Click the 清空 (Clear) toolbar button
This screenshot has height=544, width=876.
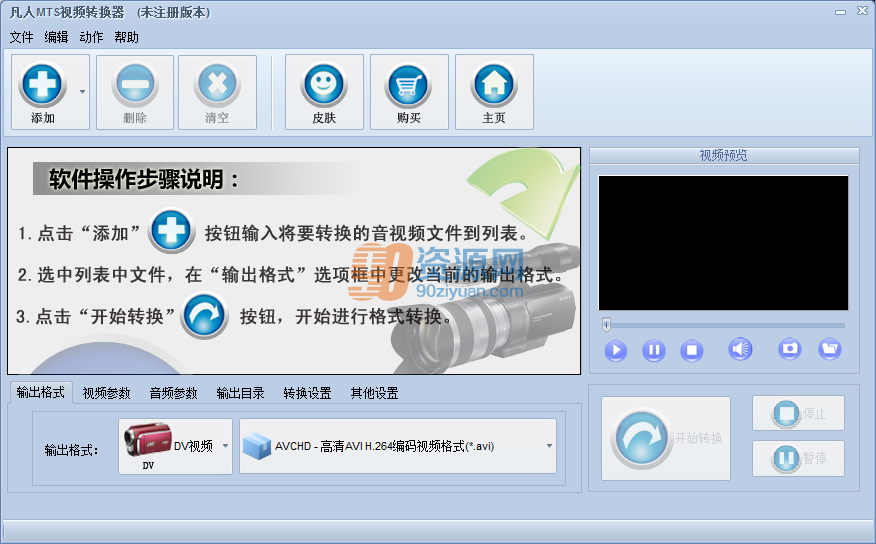pos(217,92)
